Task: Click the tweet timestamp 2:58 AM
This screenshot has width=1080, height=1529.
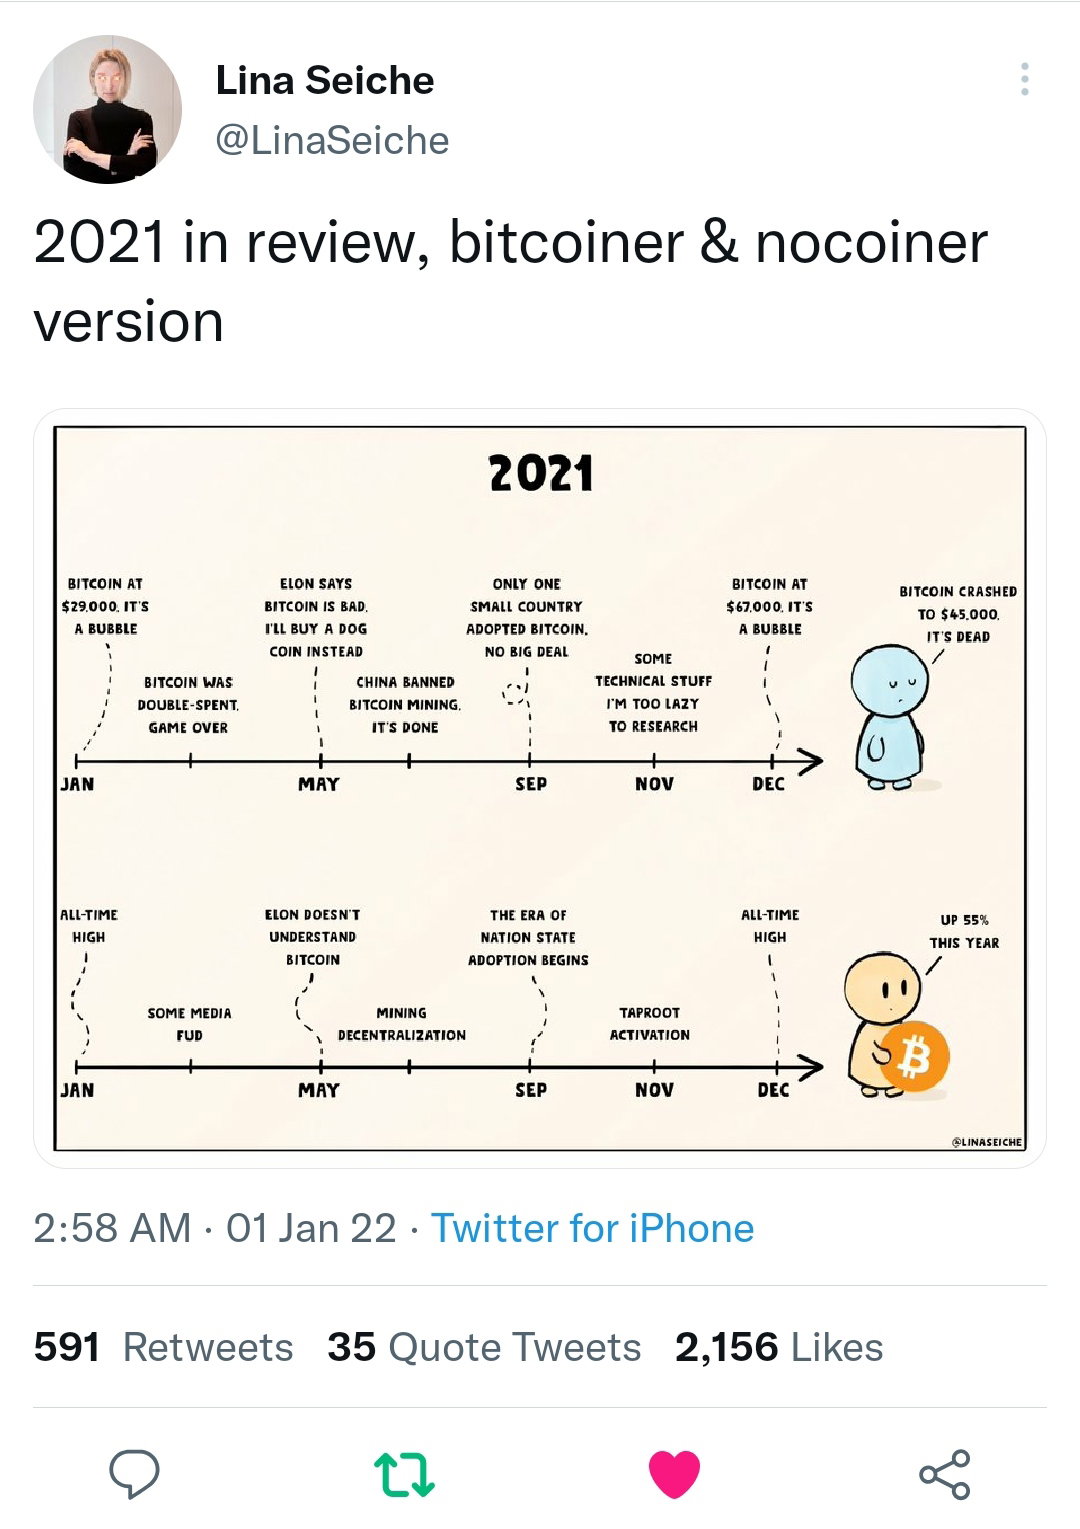Action: pos(112,1228)
